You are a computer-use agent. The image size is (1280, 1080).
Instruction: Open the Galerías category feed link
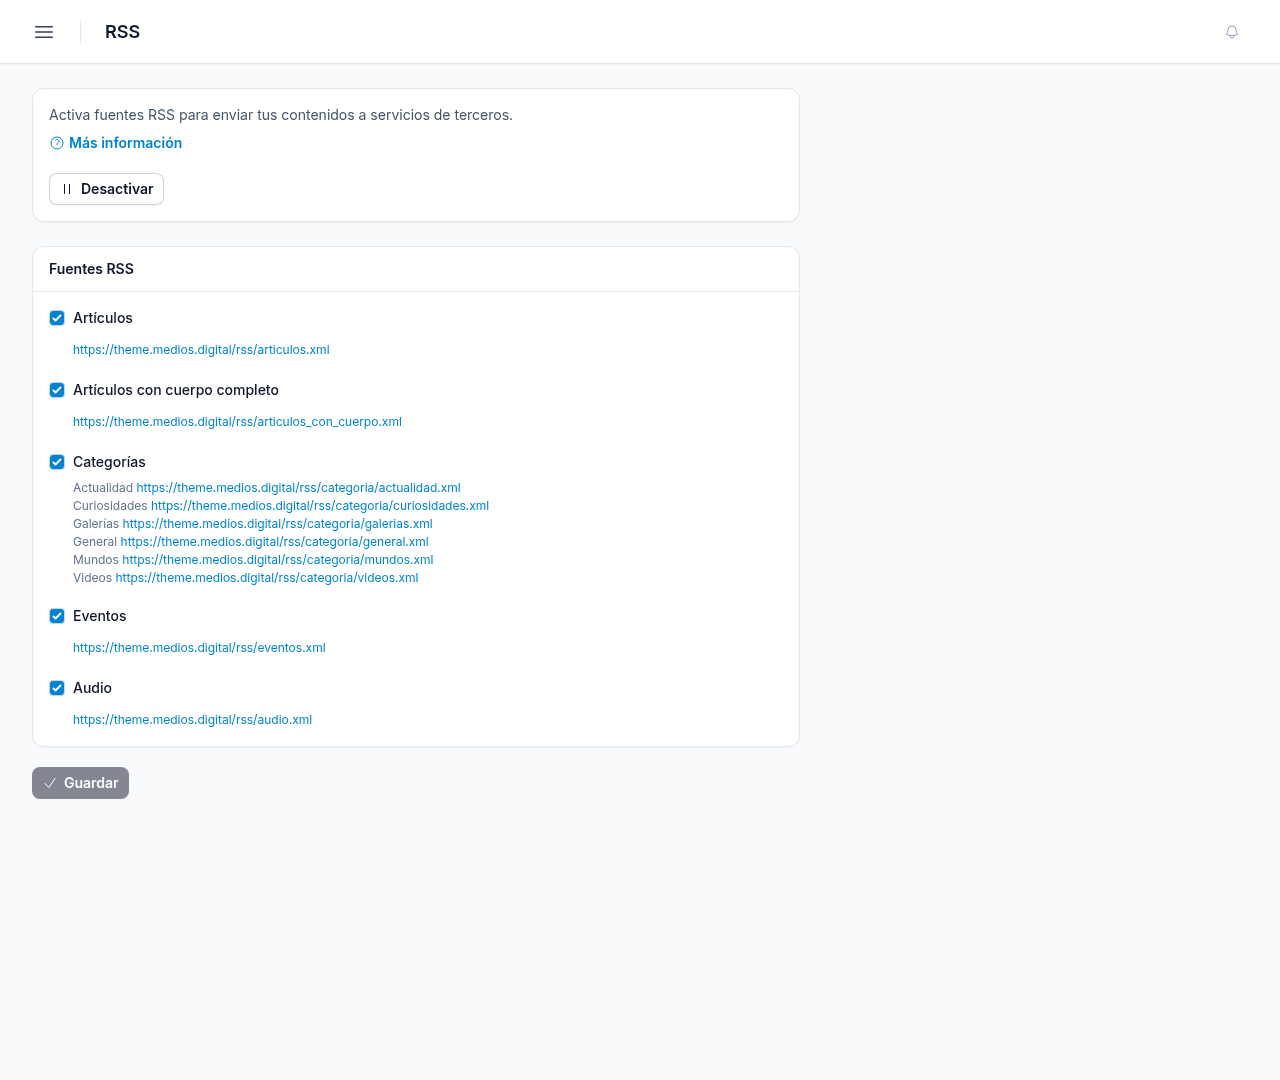(x=277, y=524)
